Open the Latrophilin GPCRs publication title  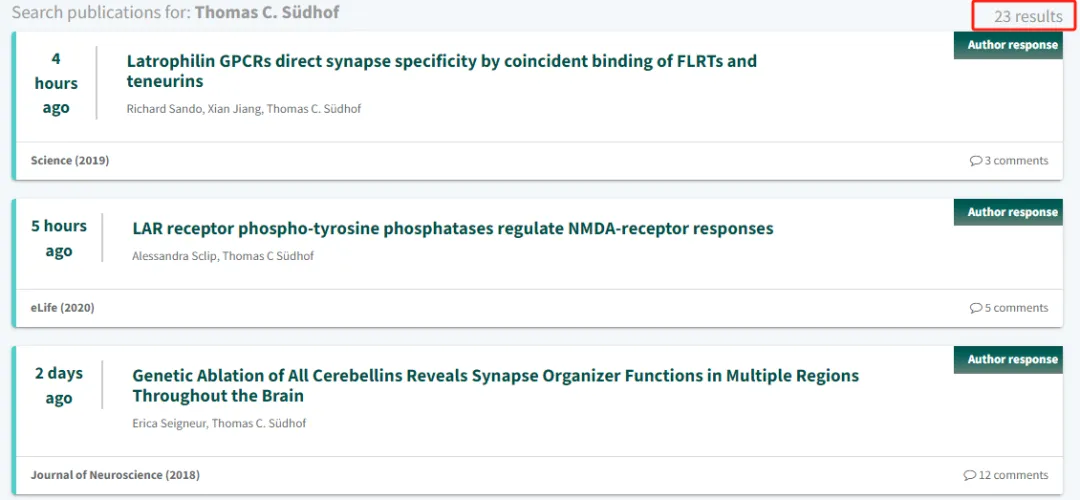point(442,71)
